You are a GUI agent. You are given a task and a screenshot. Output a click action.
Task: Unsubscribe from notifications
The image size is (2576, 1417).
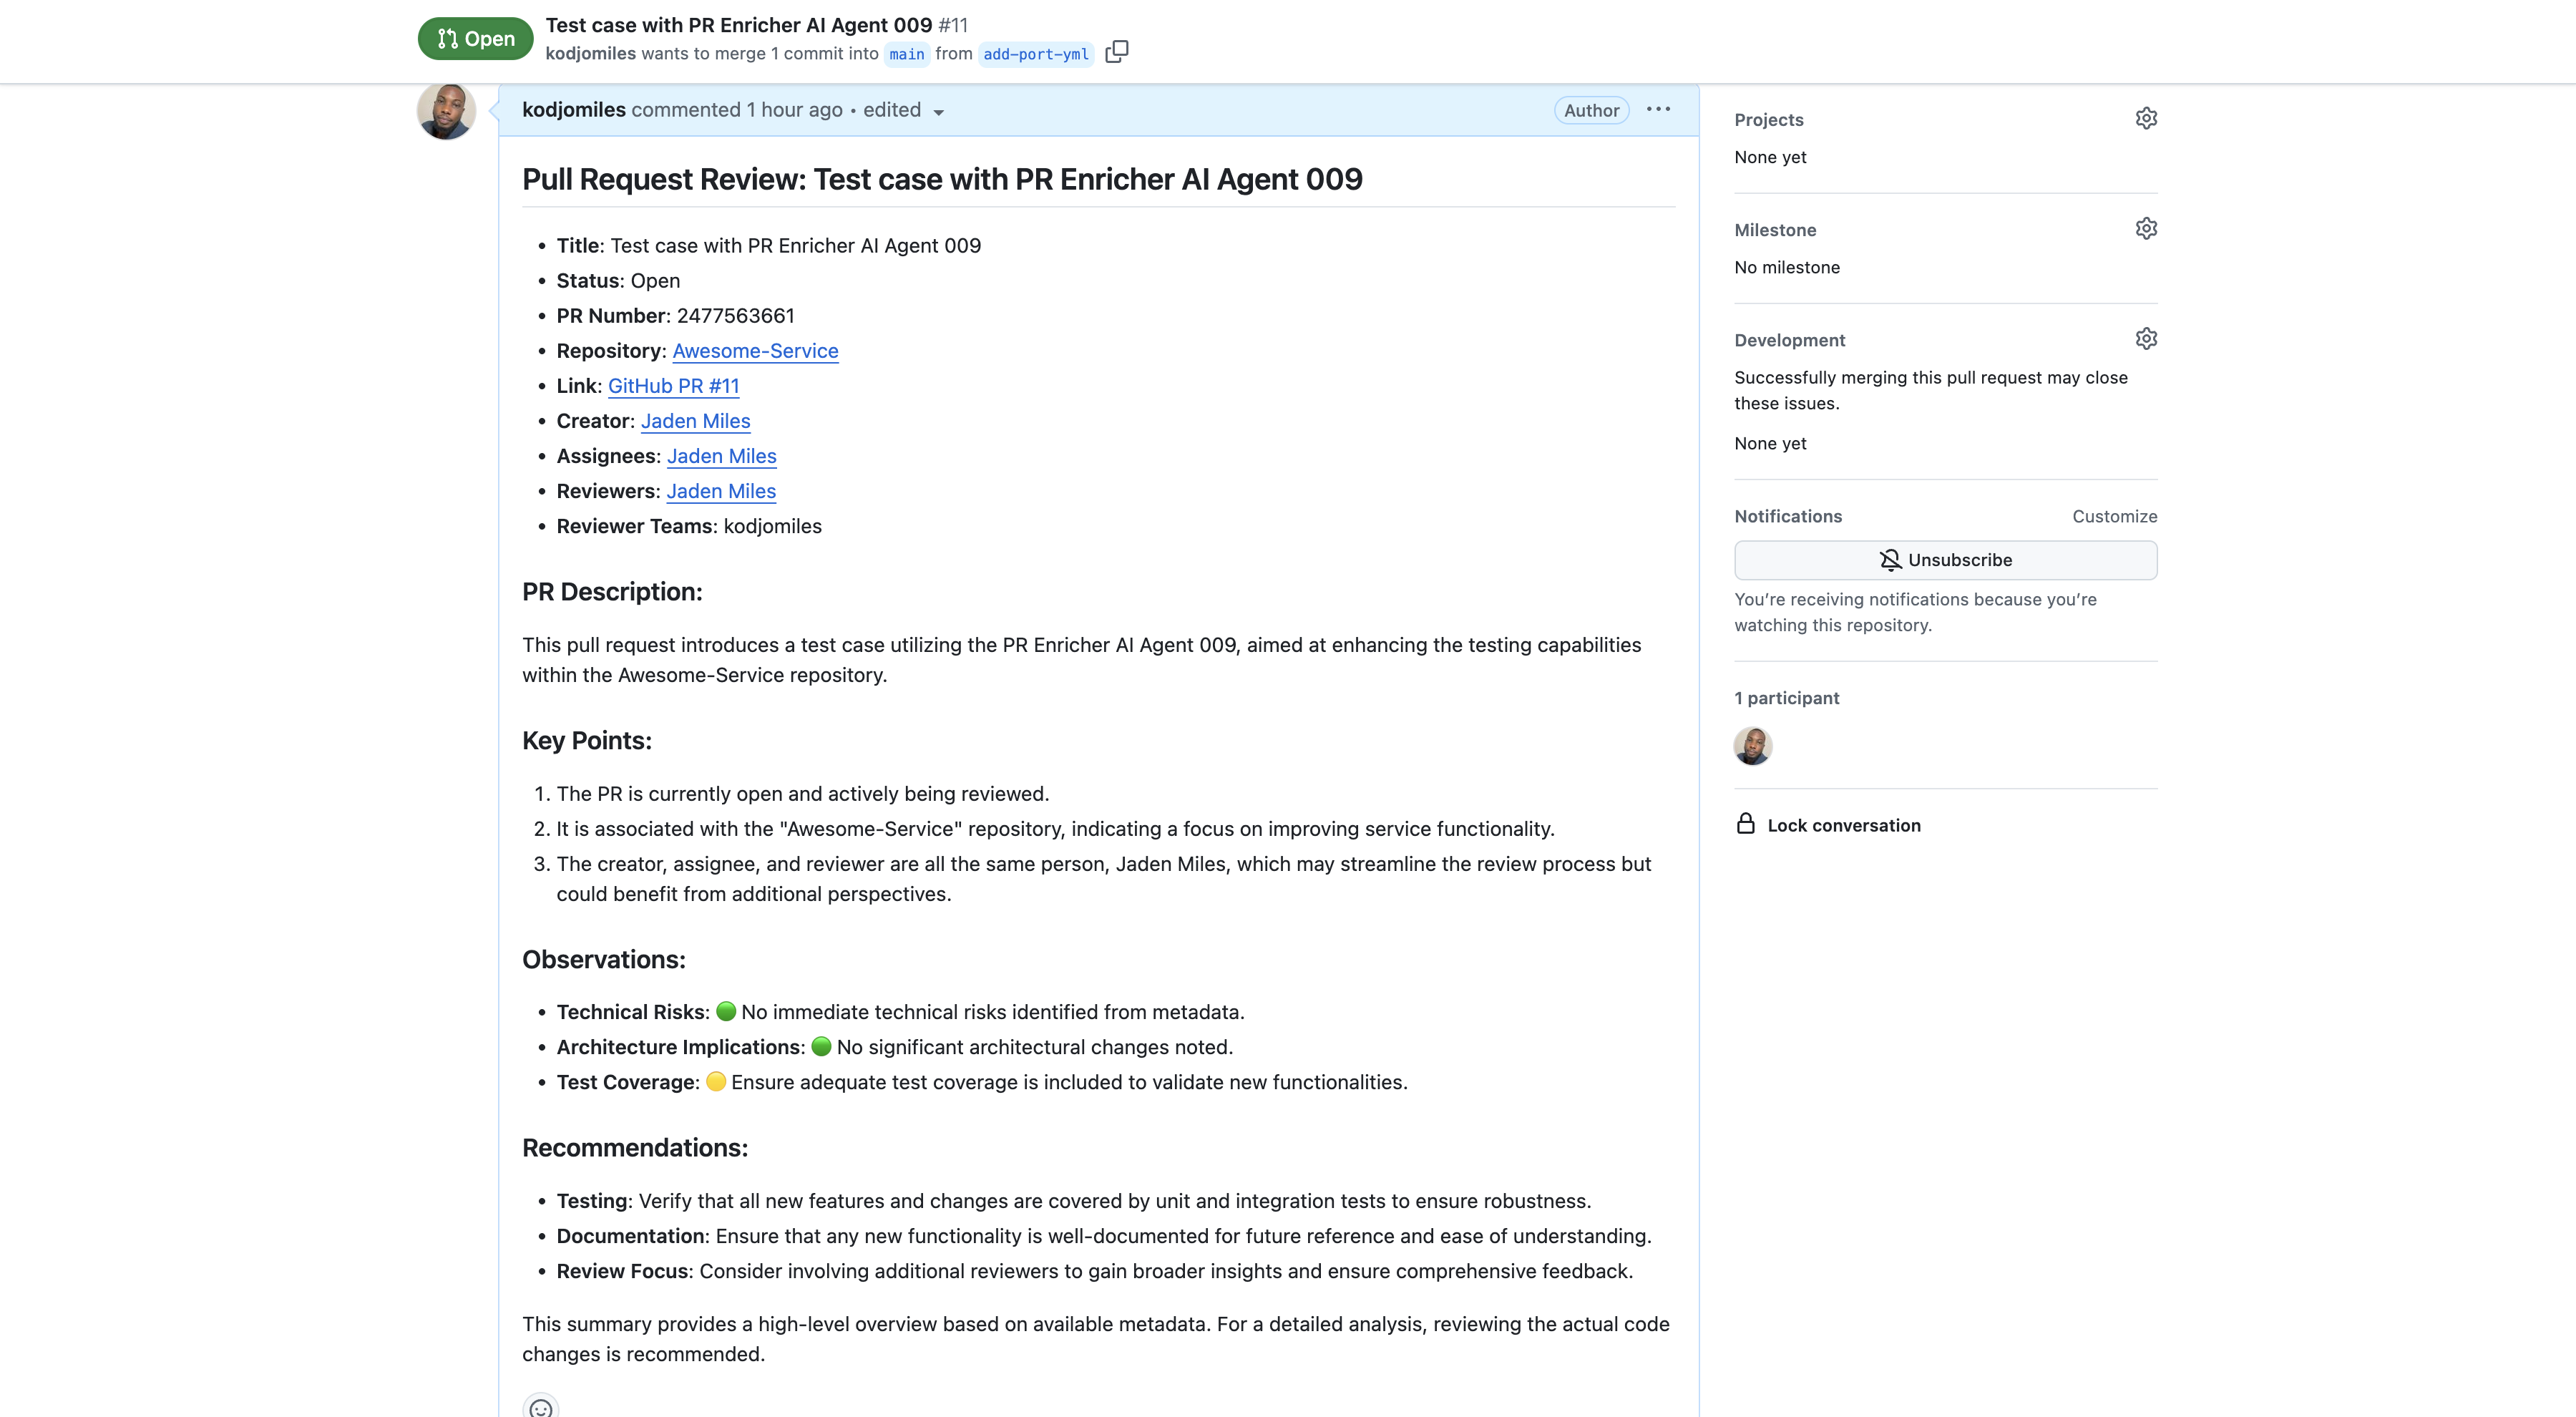coord(1944,560)
